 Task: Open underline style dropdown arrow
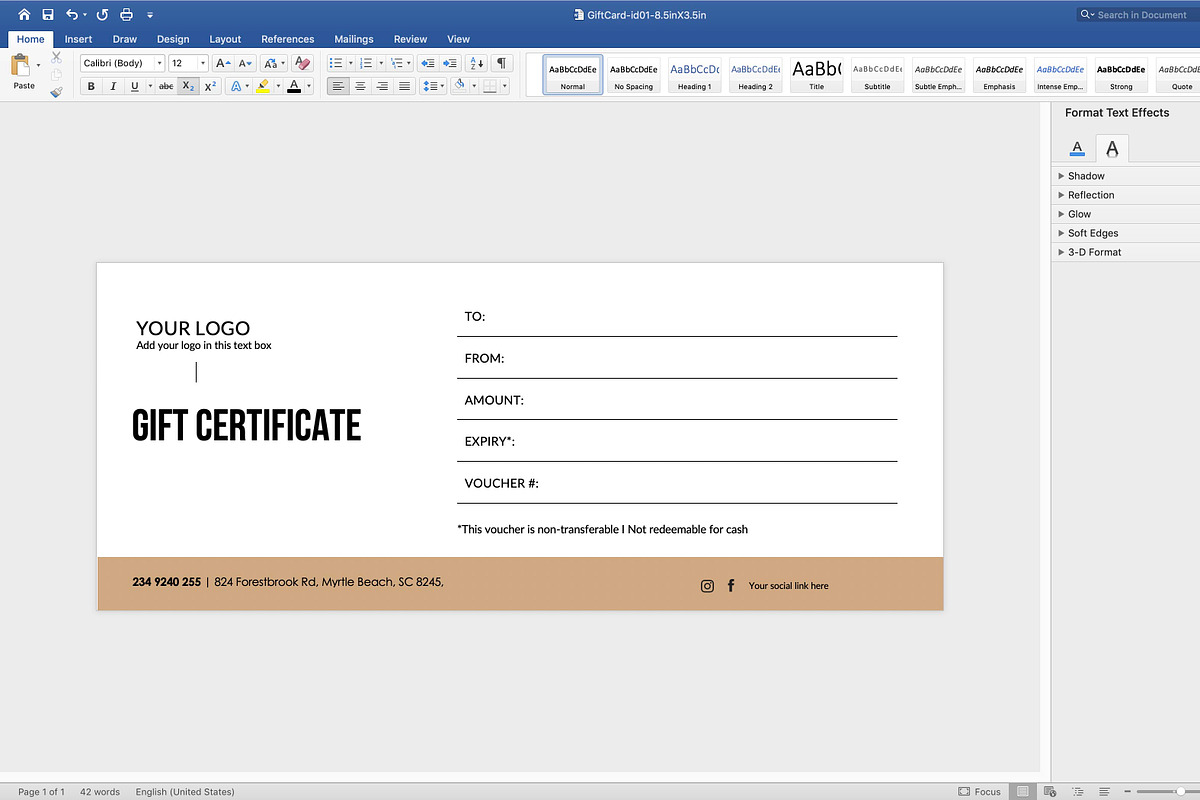click(x=150, y=87)
